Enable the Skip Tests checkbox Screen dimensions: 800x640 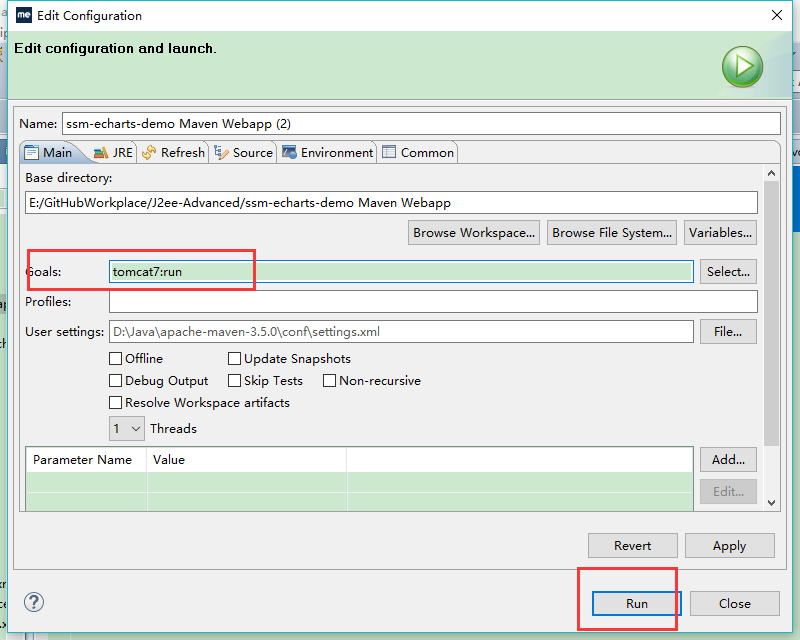(x=235, y=381)
